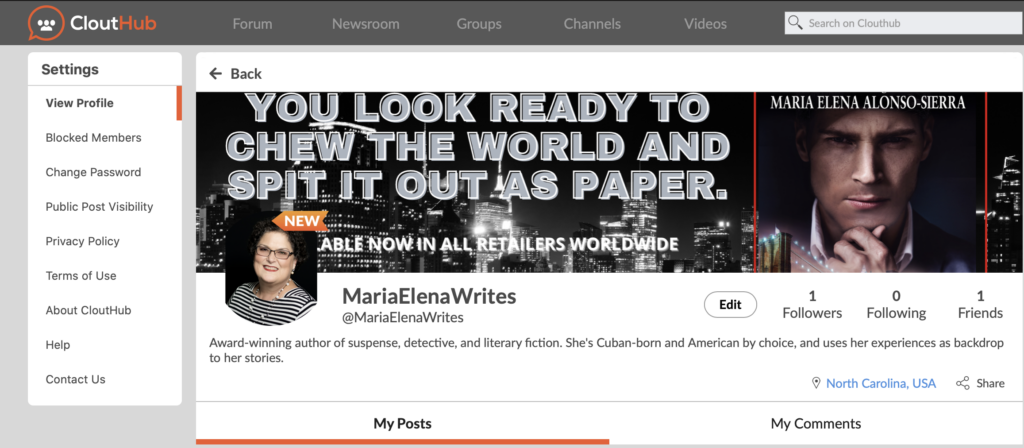
Task: Open the Forum nav item
Action: [x=252, y=24]
